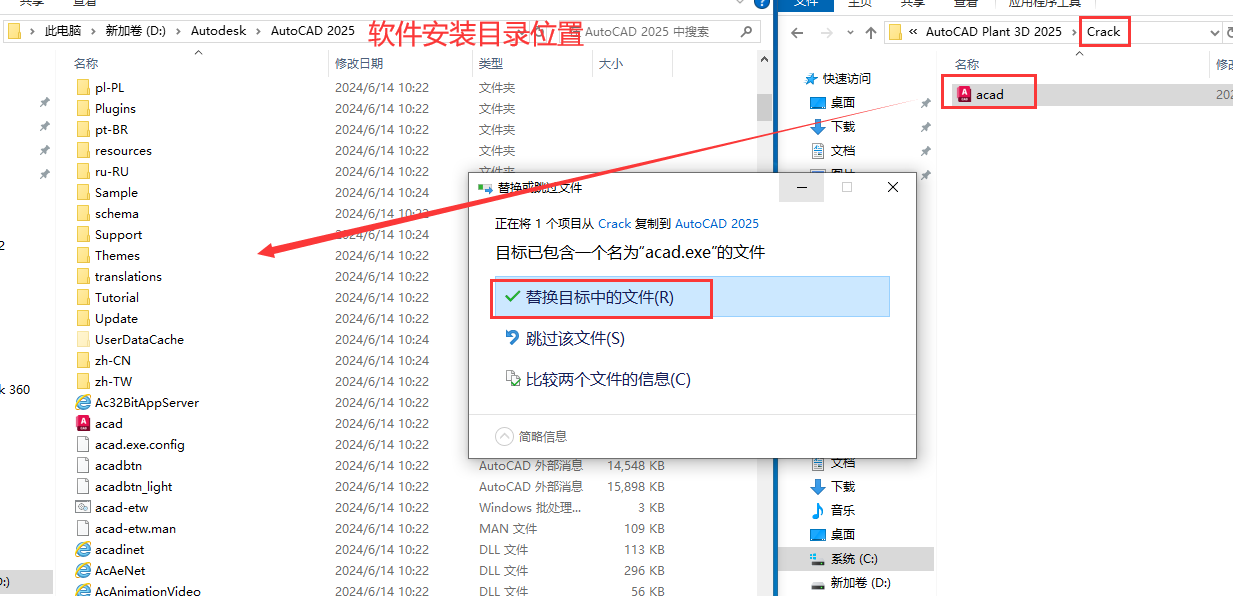Click the magnifier icon in the AutoCAD 2025 search box
Screen dimensions: 1233x596
pos(746,32)
